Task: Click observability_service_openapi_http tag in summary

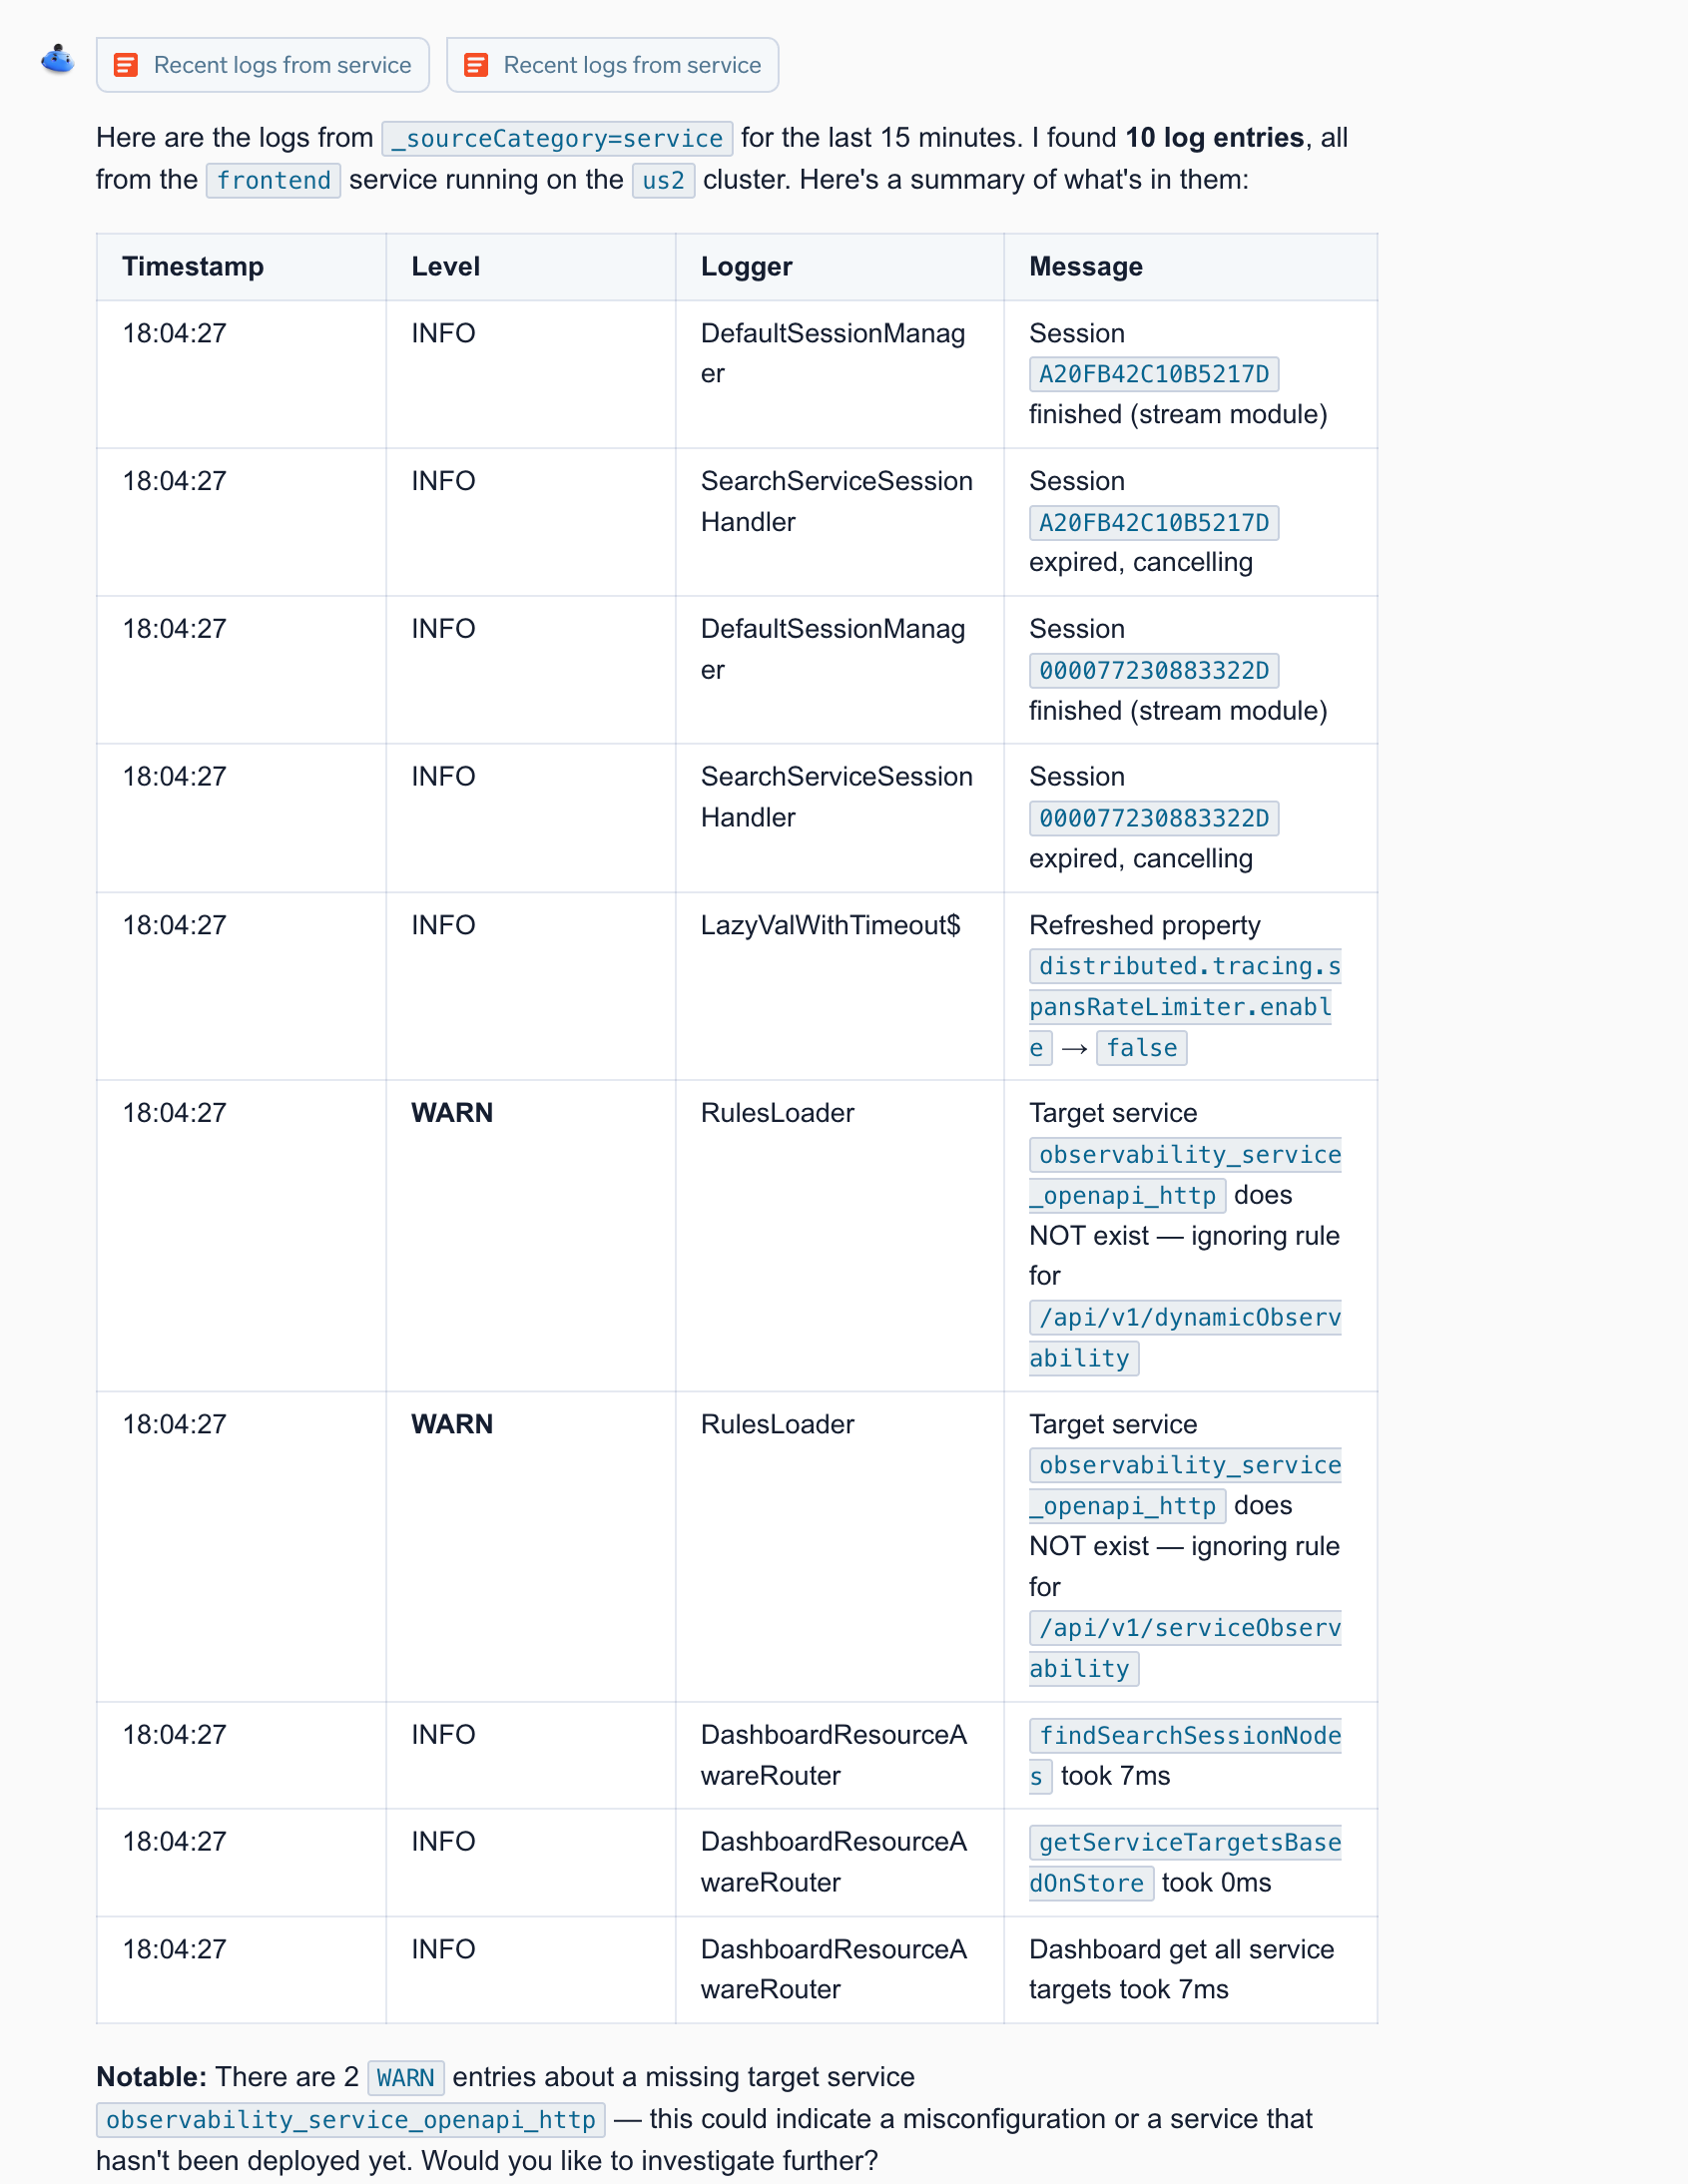Action: (x=351, y=2120)
